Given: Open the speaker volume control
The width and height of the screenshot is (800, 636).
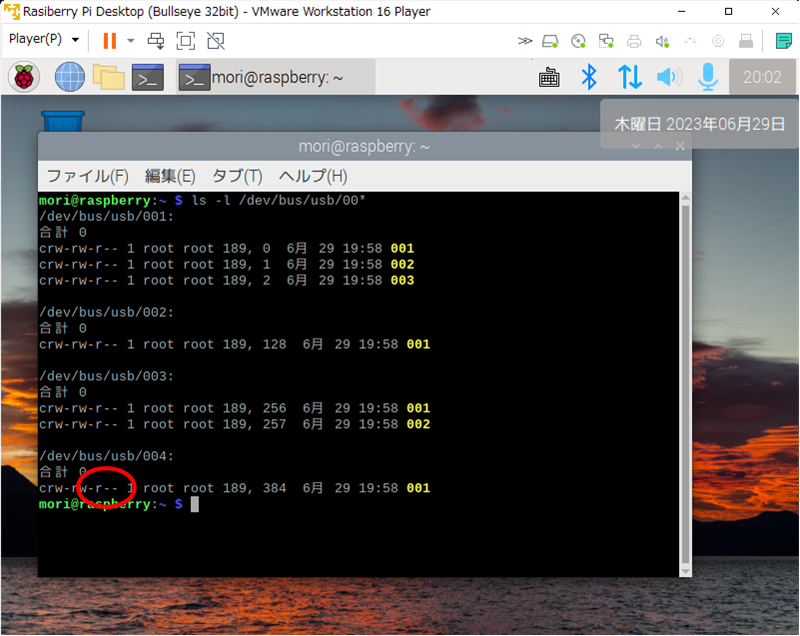Looking at the screenshot, I should click(x=669, y=78).
